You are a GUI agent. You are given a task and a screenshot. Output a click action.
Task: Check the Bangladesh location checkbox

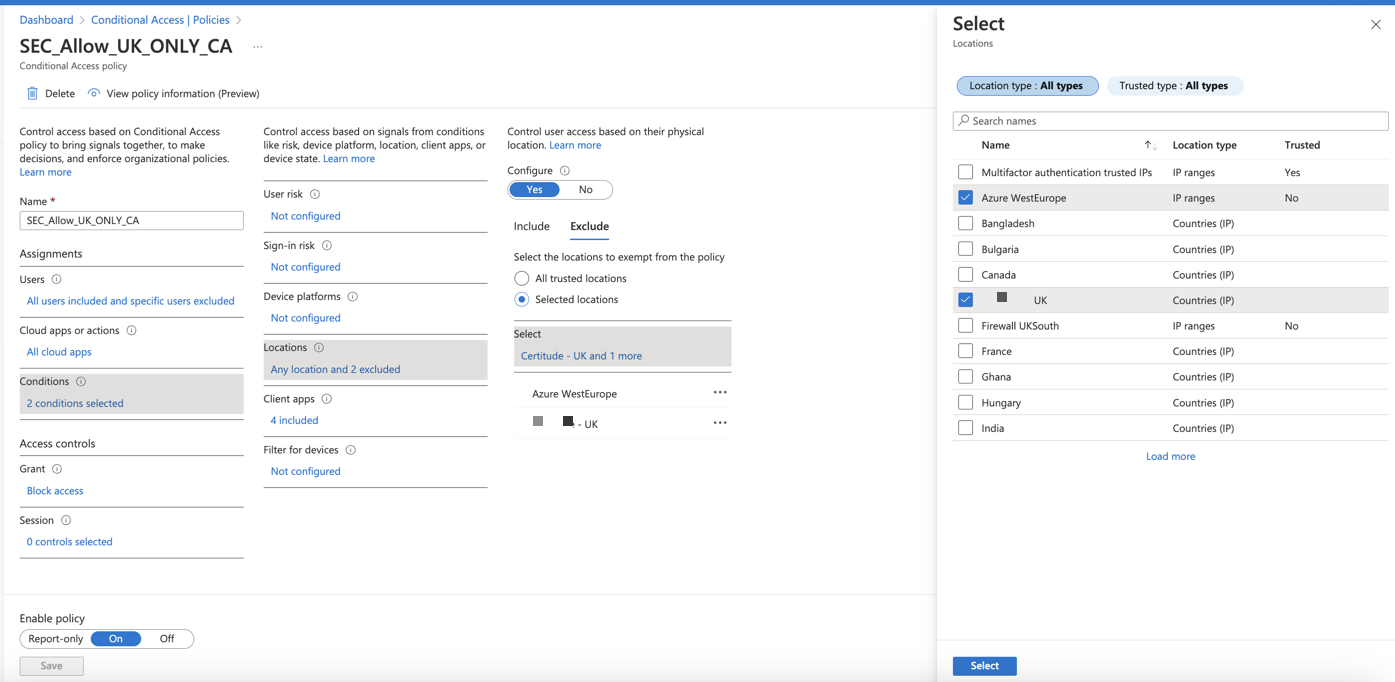coord(965,223)
